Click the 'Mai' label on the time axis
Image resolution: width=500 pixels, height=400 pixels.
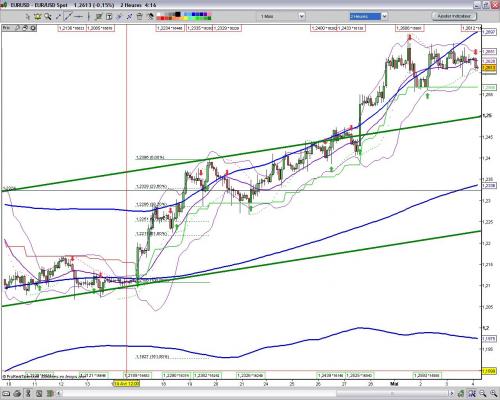point(394,384)
